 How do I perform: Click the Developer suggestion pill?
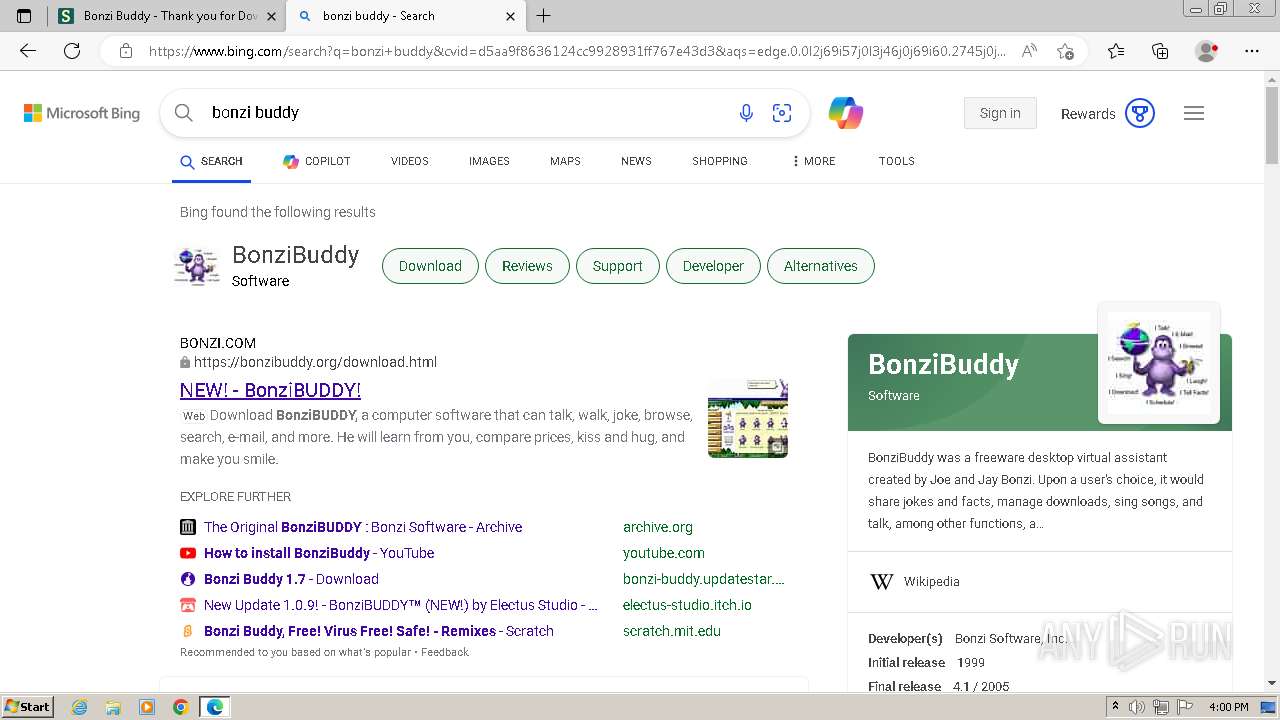pos(713,266)
